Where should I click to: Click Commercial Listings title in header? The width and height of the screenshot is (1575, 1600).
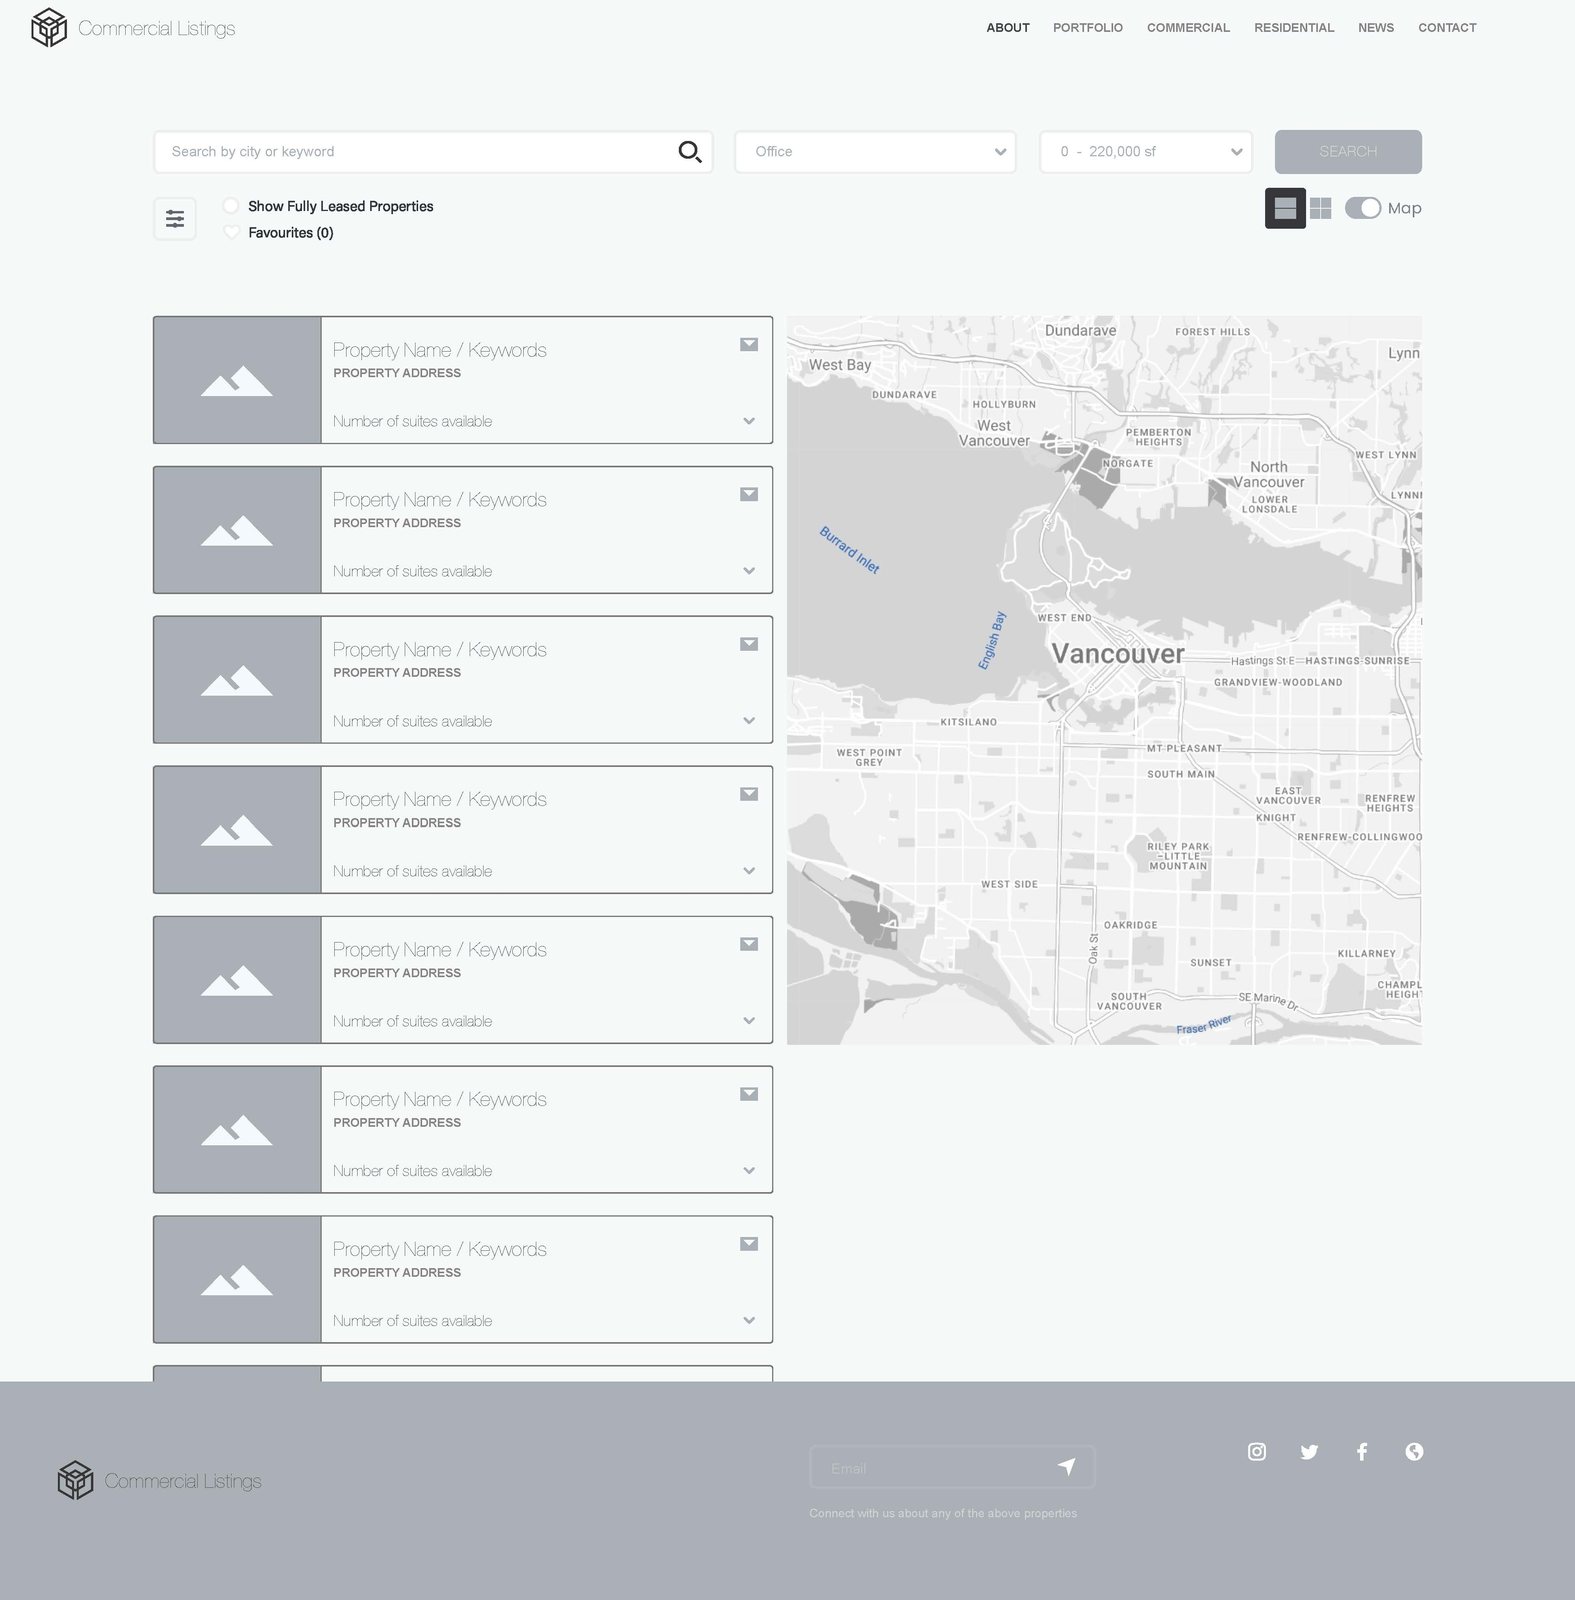point(157,28)
